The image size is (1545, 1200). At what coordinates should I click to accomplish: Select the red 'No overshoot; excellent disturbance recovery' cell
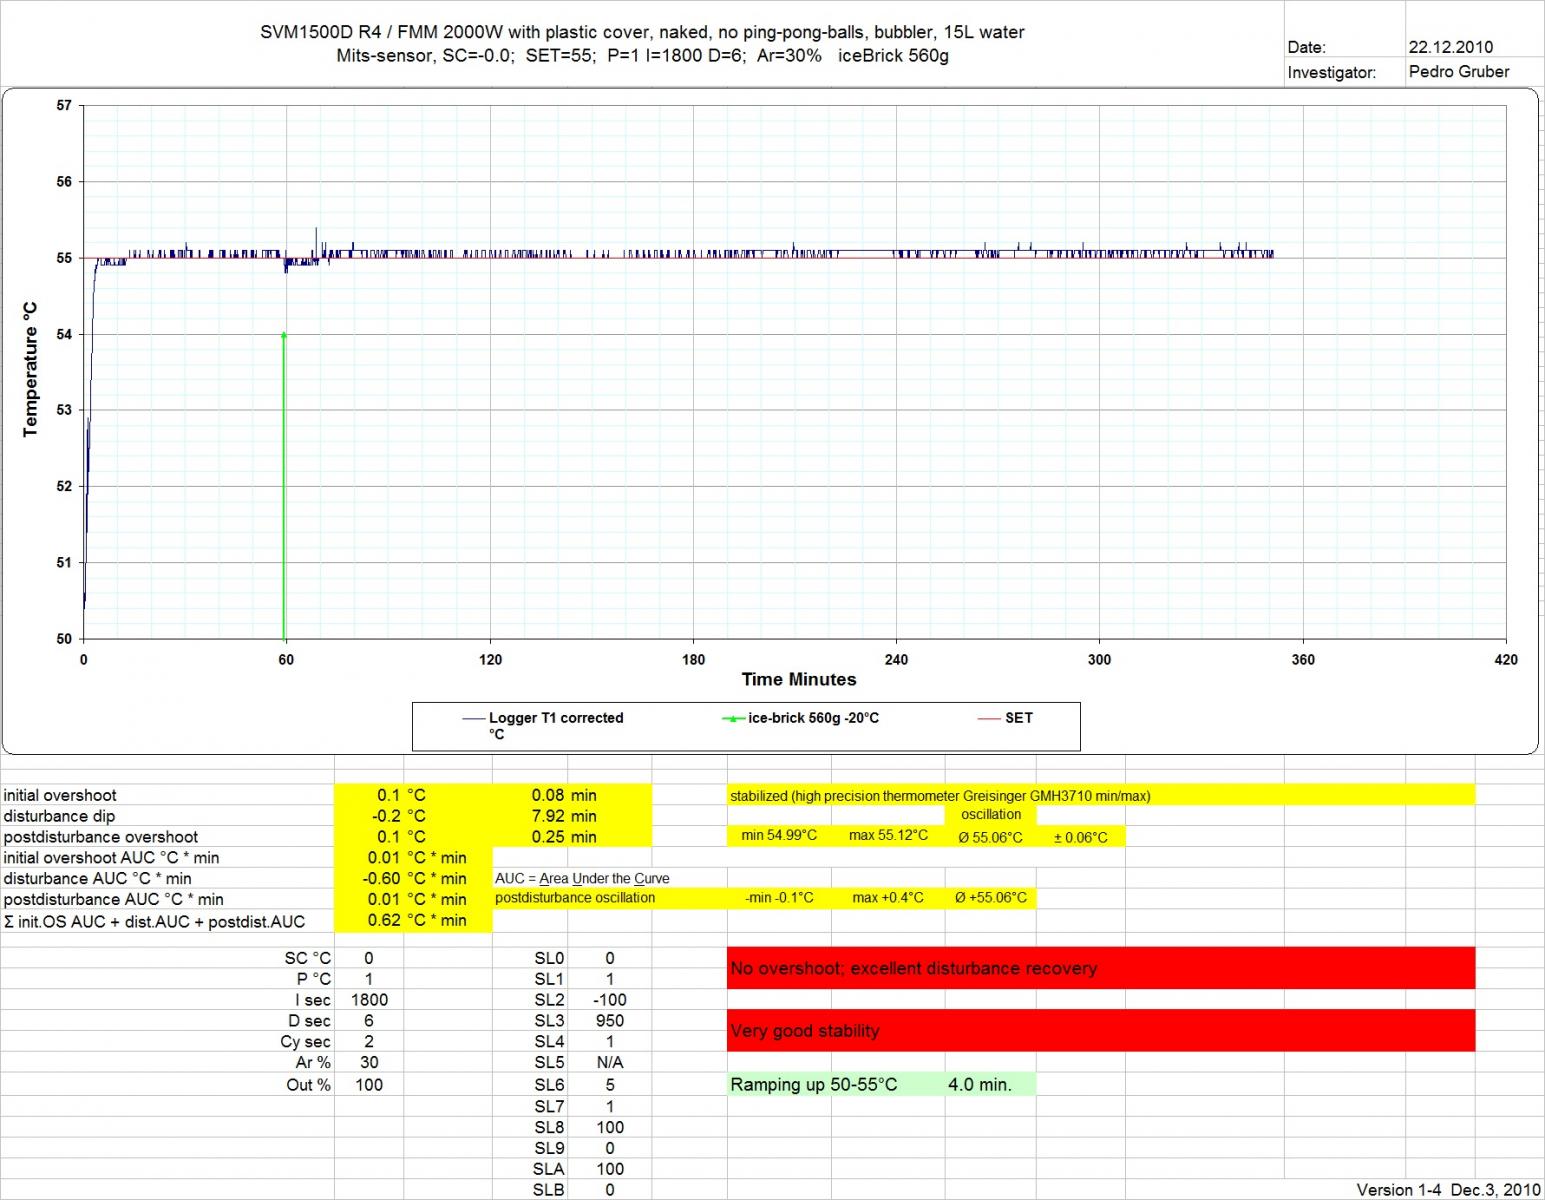click(x=1101, y=968)
